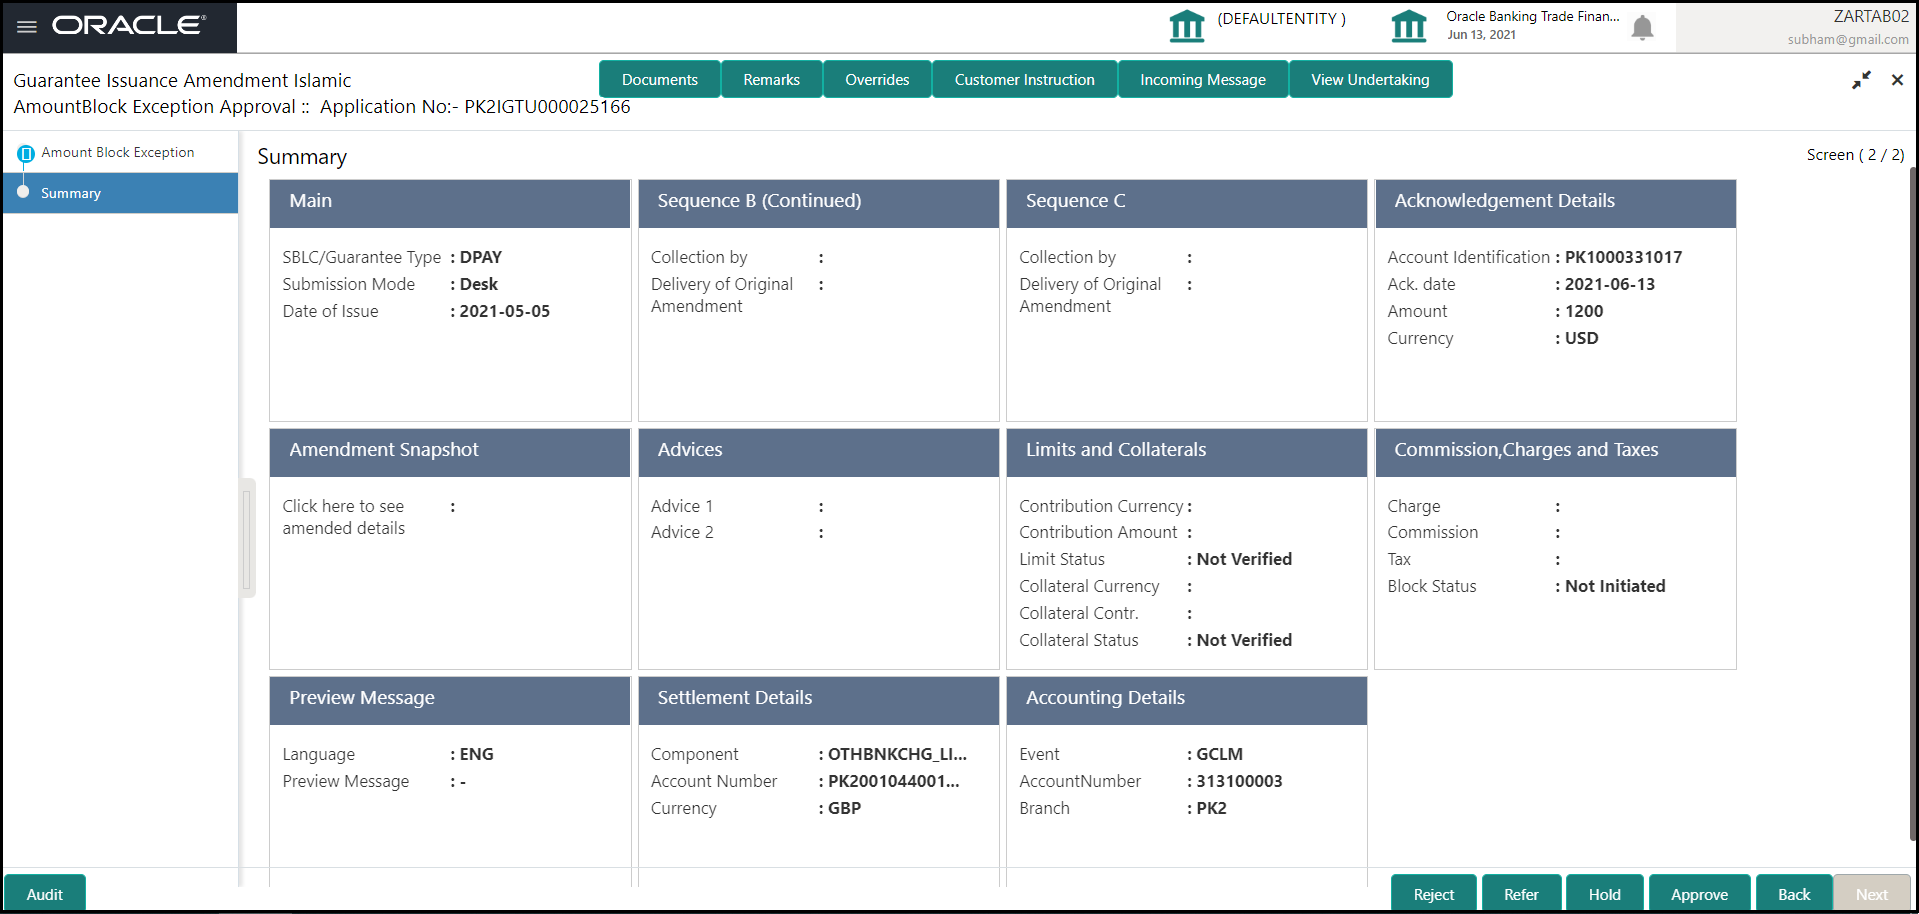Screen dimensions: 1919x914
Task: Click the DEFAULTENTITY bank entity icon
Action: click(x=1186, y=27)
